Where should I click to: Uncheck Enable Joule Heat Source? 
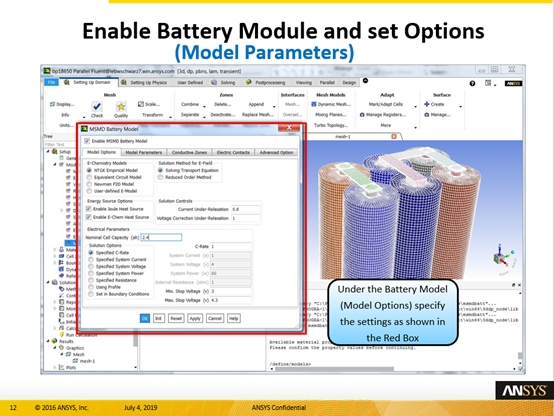tap(89, 209)
